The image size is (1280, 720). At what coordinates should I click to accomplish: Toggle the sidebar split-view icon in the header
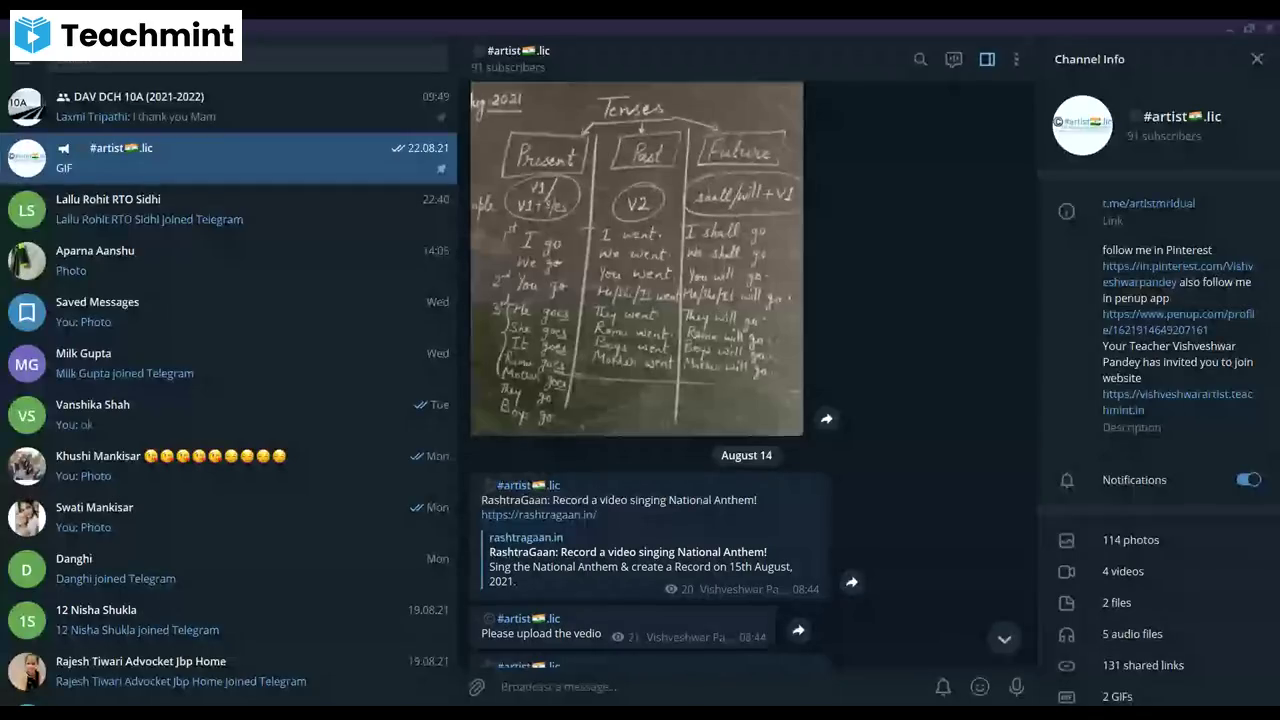click(x=987, y=59)
